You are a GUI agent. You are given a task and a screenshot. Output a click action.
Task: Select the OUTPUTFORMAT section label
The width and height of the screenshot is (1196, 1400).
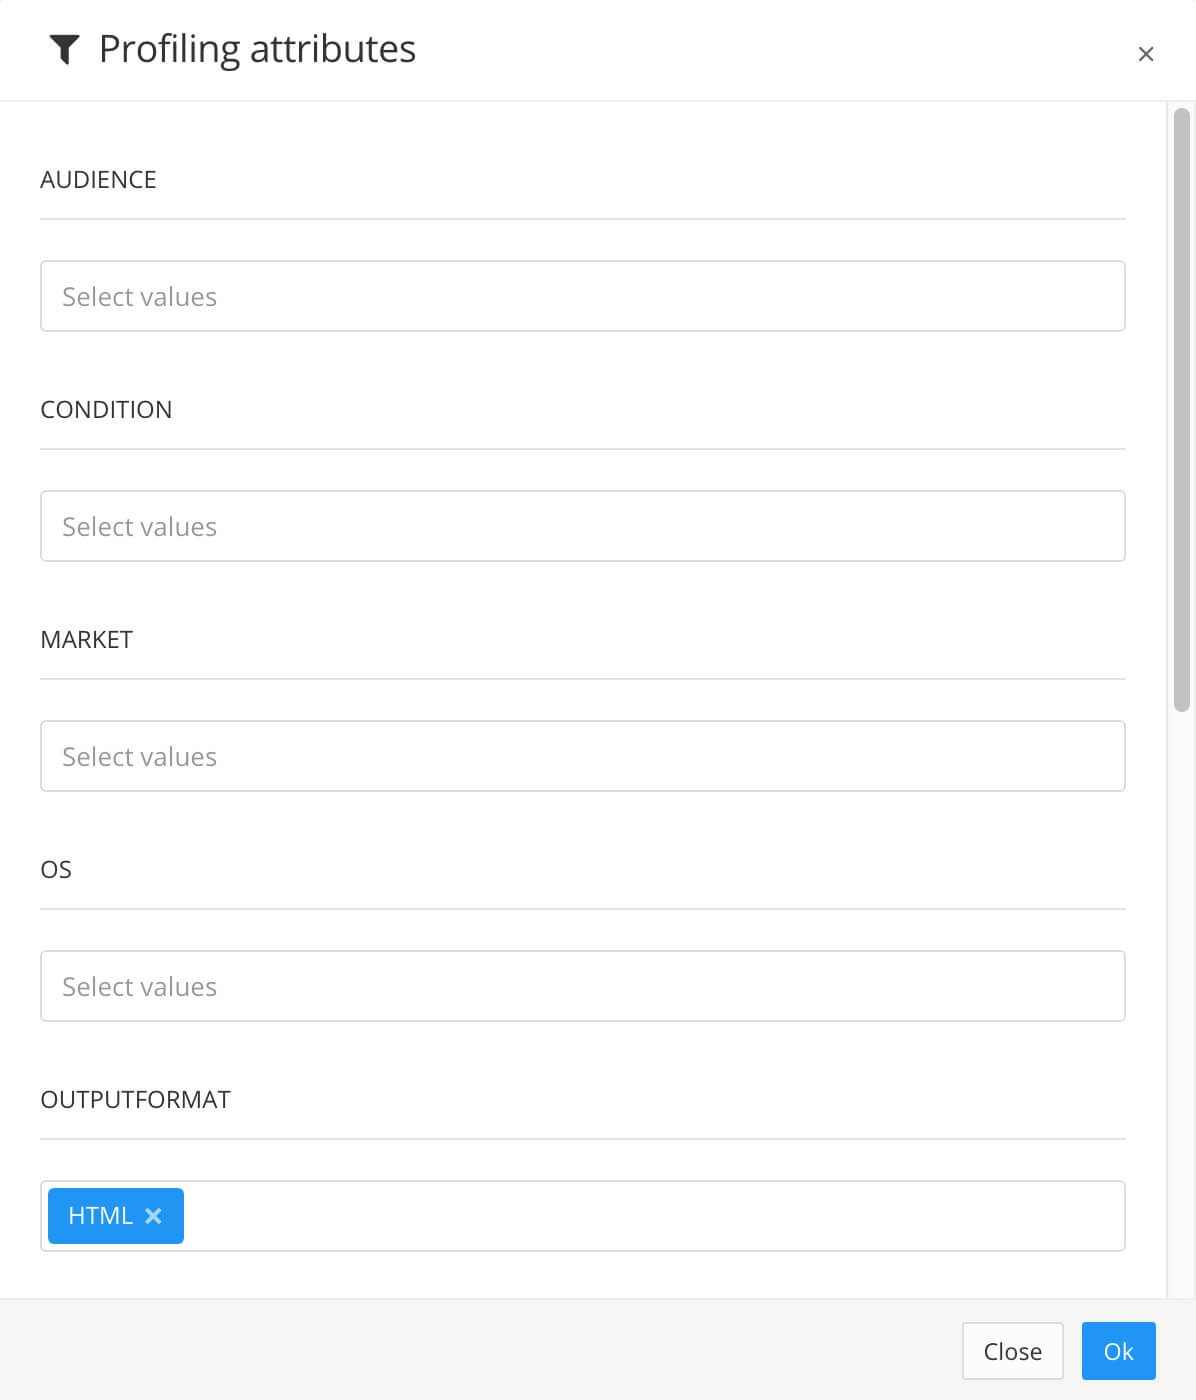click(x=135, y=1098)
